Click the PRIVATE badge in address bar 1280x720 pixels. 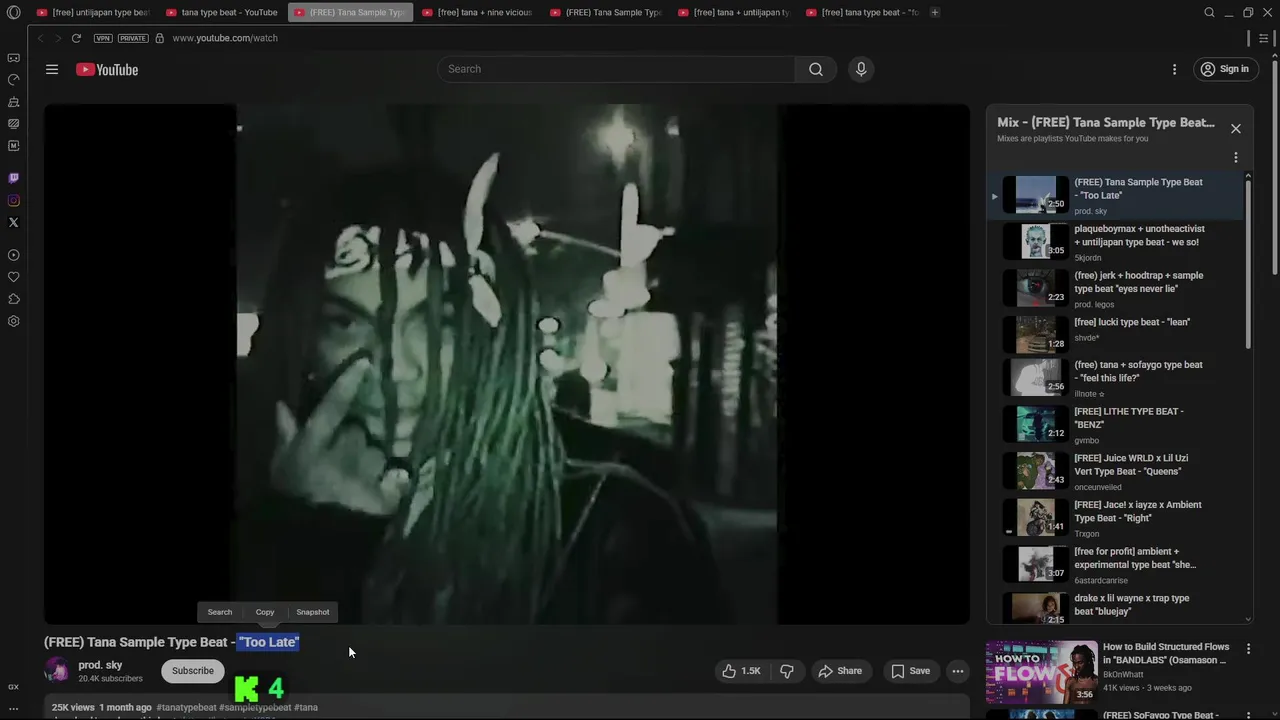pyautogui.click(x=133, y=38)
